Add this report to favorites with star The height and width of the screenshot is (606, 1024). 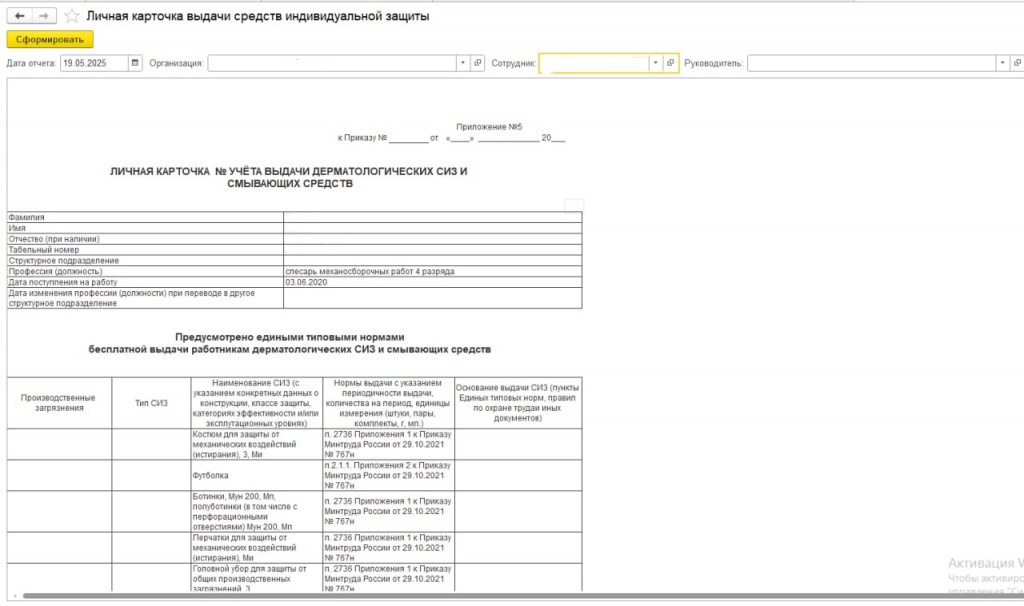(72, 16)
